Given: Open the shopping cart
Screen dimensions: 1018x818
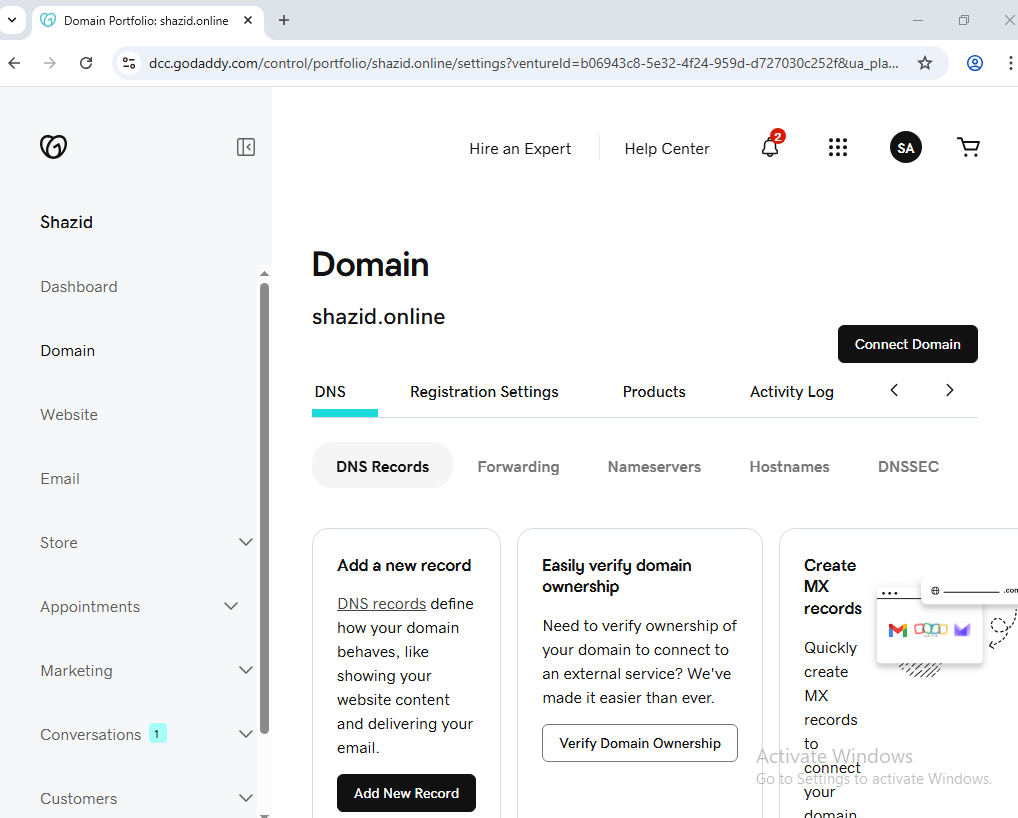Looking at the screenshot, I should click(x=969, y=147).
